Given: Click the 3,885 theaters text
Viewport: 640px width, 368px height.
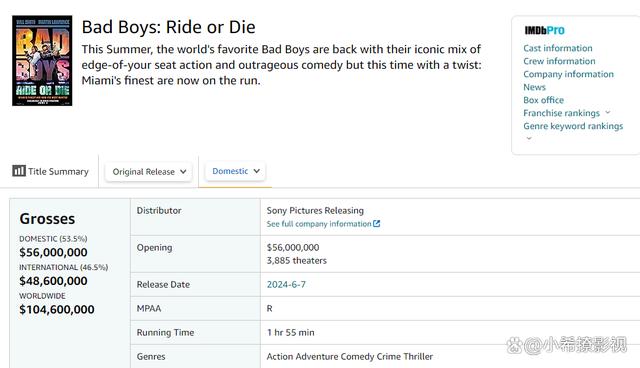Looking at the screenshot, I should [297, 261].
